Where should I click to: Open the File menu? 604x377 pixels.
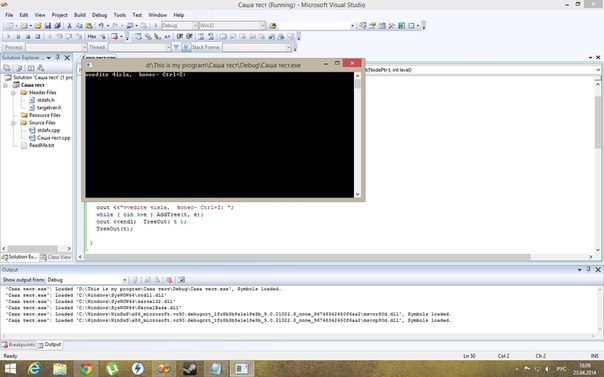[x=9, y=15]
